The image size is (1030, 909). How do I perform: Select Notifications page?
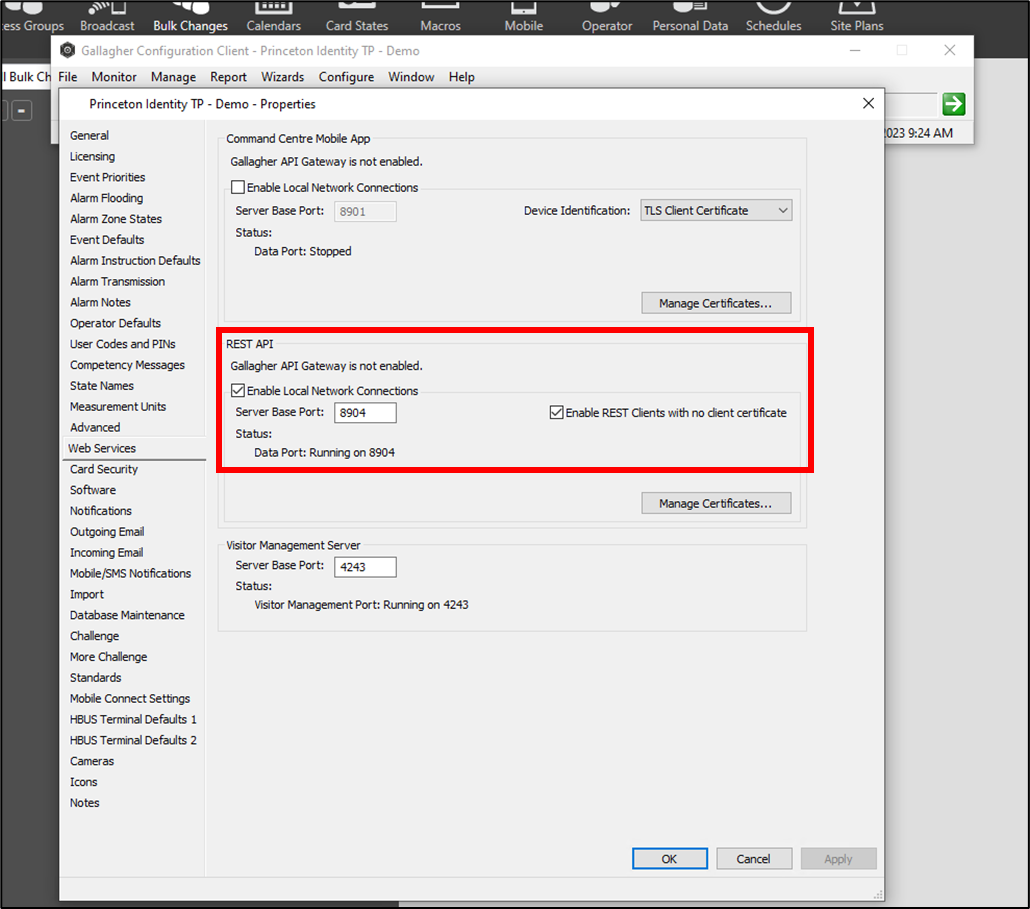101,511
